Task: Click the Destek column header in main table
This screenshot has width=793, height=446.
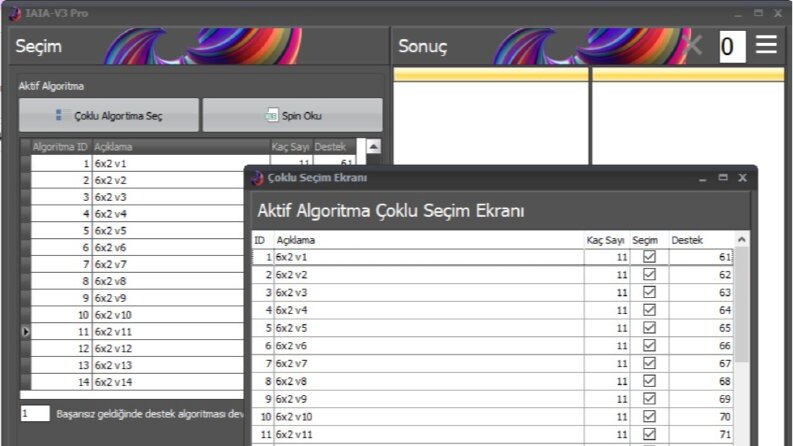Action: [x=334, y=147]
